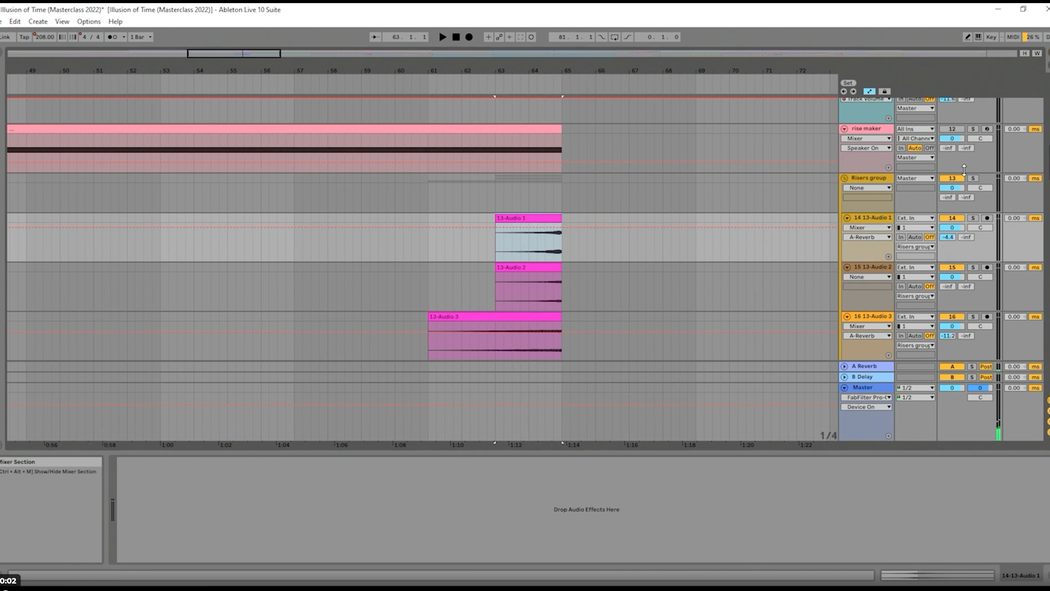The width and height of the screenshot is (1050, 591).
Task: Toggle the Automation Mode icon
Action: tap(869, 91)
